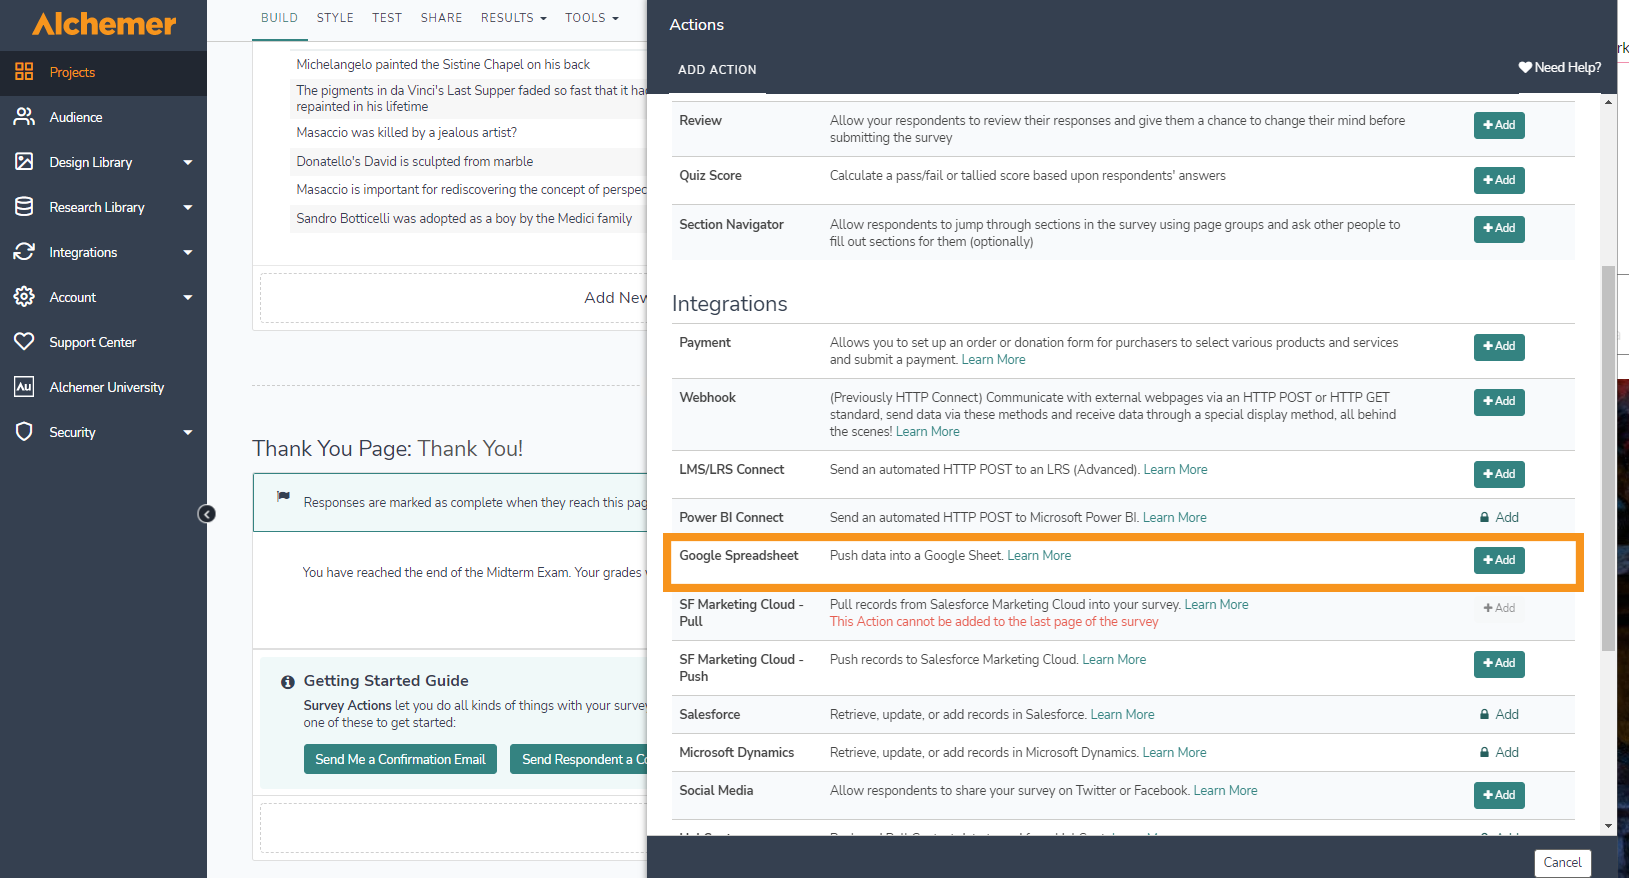
Task: Expand the Security submenu arrow
Action: [x=187, y=432]
